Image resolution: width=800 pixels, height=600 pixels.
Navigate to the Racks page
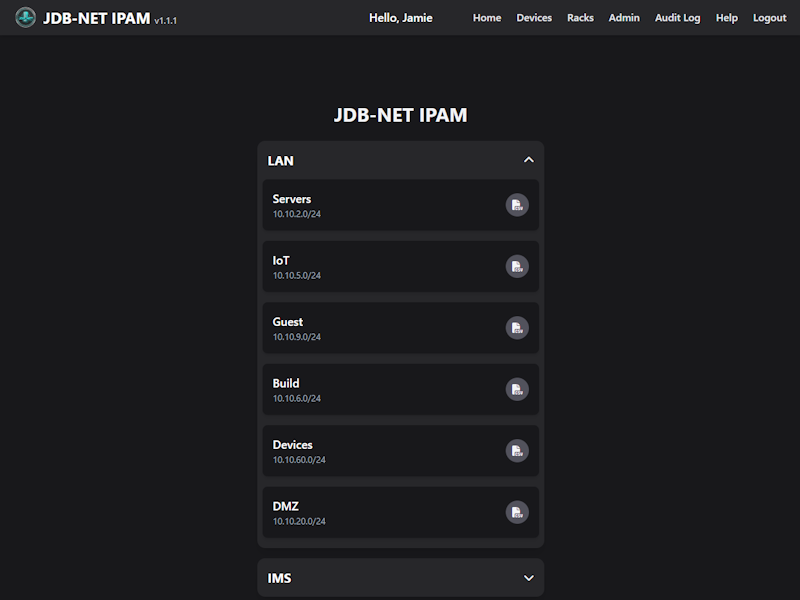580,17
